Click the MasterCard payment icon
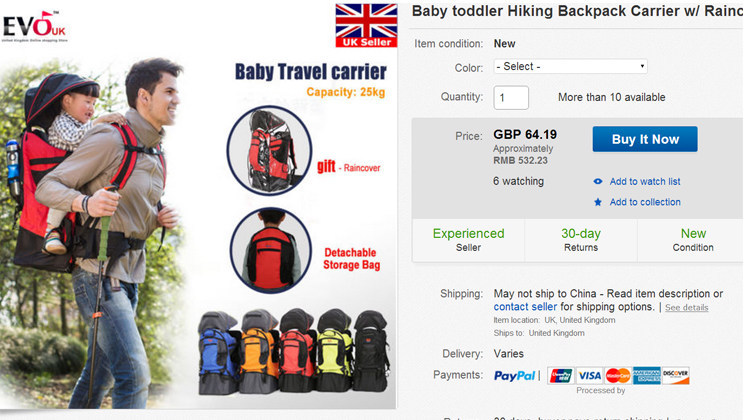This screenshot has height=420, width=750. tap(618, 376)
